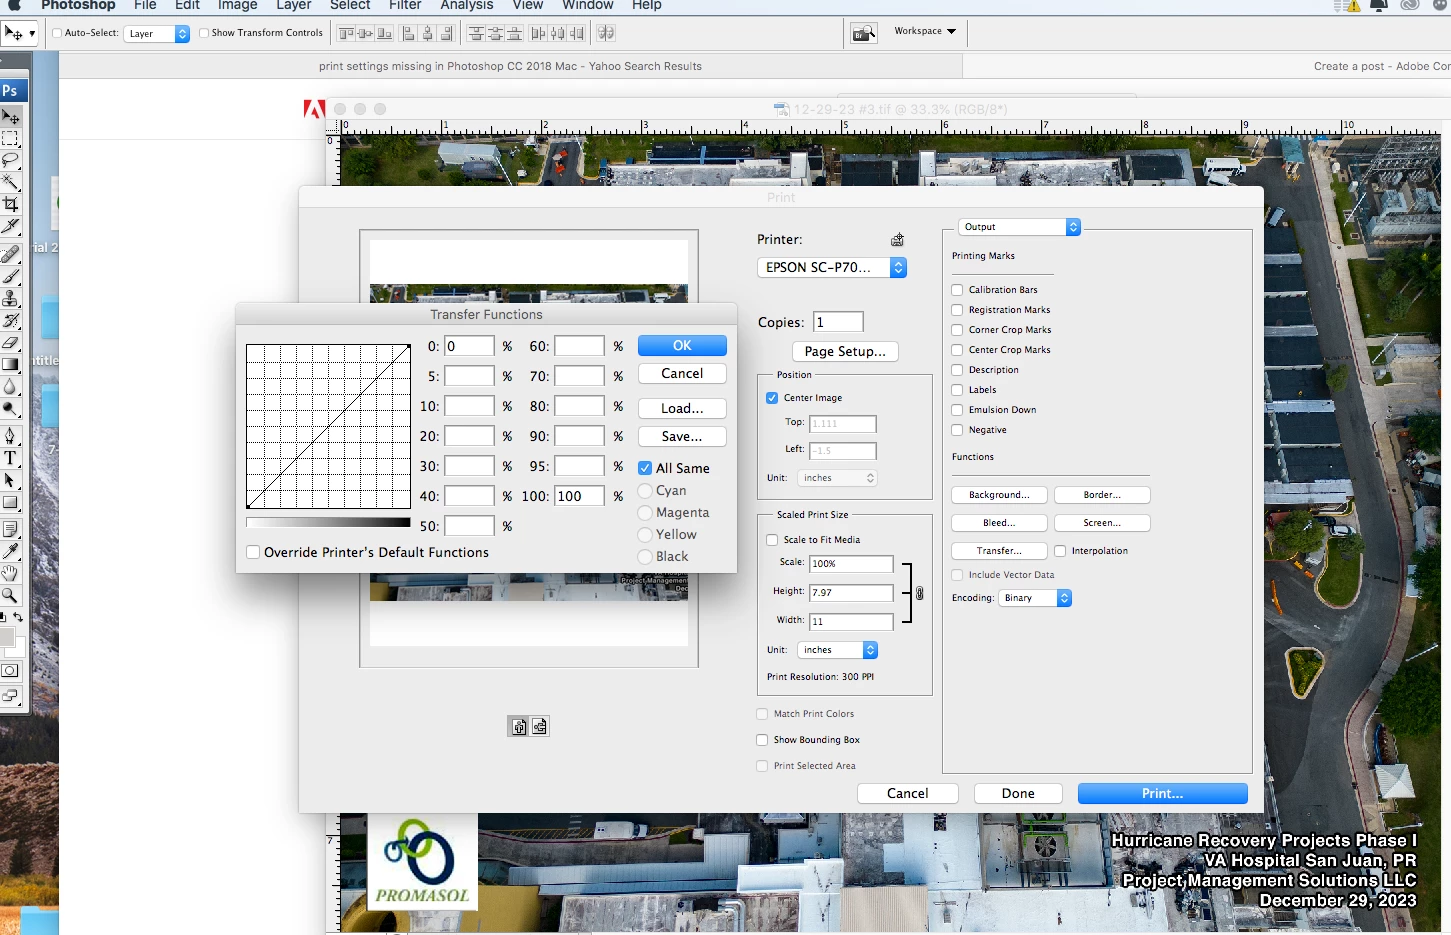Enable Calibration Bars printing mark
This screenshot has width=1451, height=935.
click(x=957, y=290)
